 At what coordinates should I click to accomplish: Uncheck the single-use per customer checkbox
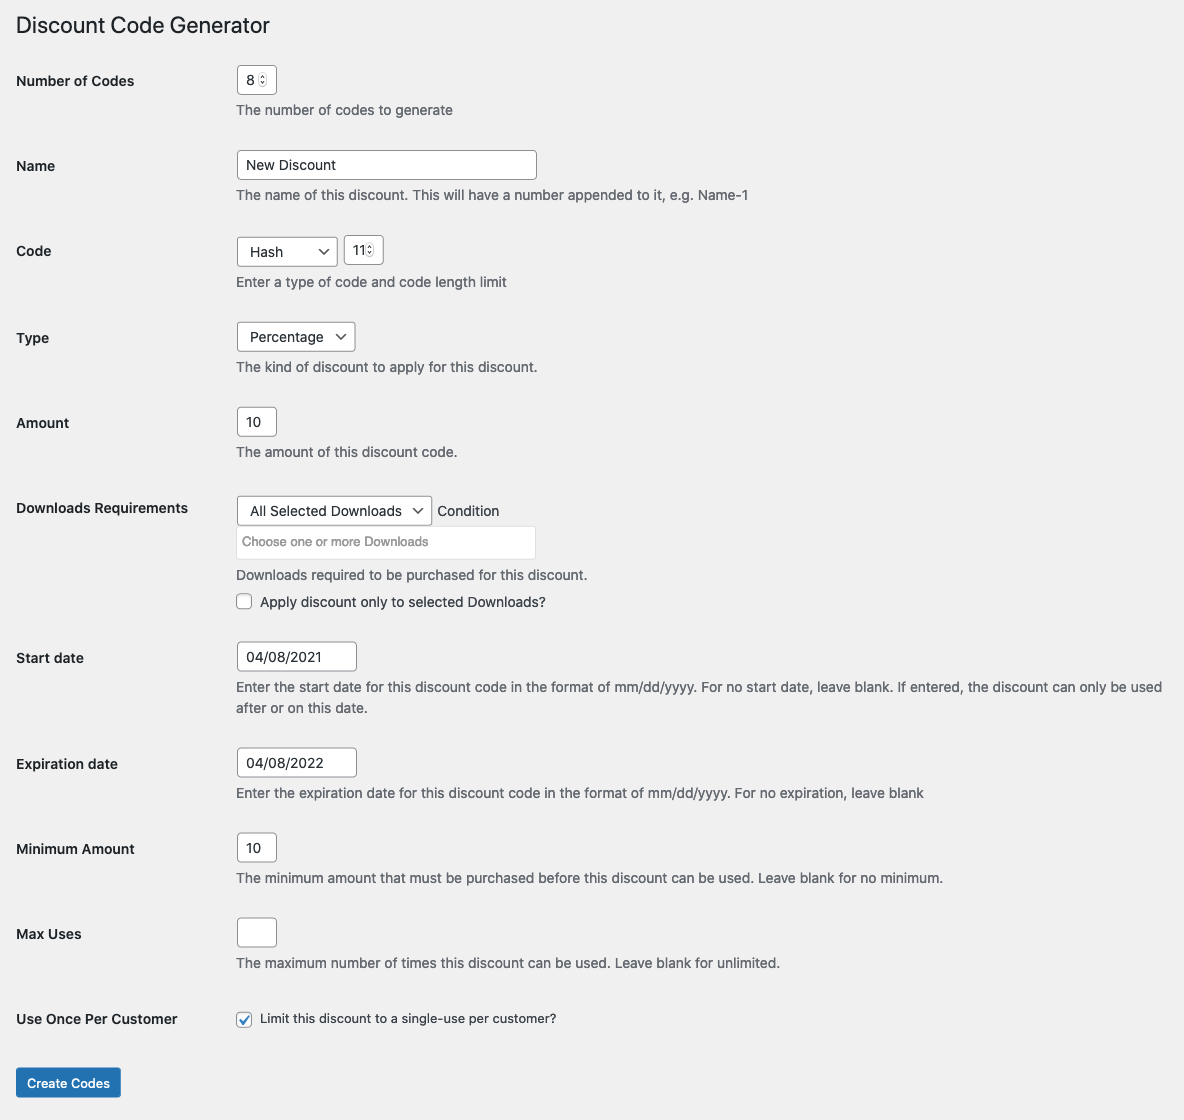pos(244,1020)
